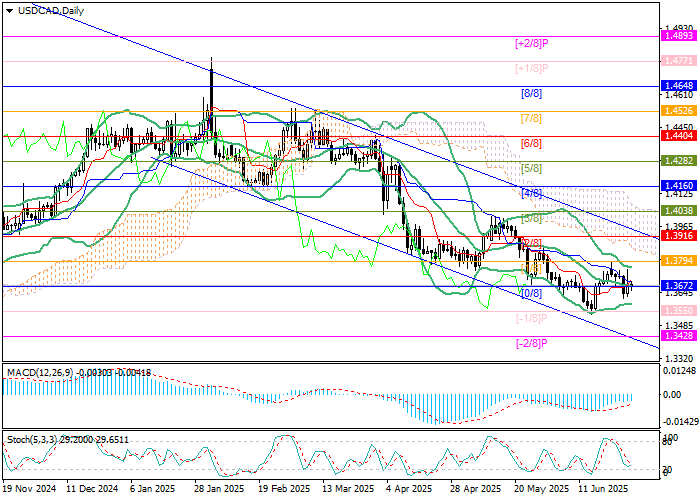700x500 pixels.
Task: Select the blue 1.4160 price tag
Action: pyautogui.click(x=678, y=186)
